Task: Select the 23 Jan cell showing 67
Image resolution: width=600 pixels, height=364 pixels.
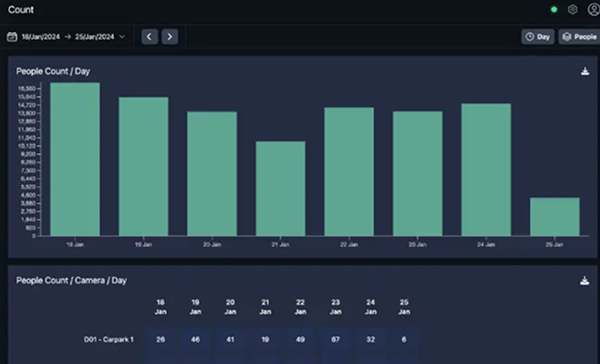Action: pos(335,340)
